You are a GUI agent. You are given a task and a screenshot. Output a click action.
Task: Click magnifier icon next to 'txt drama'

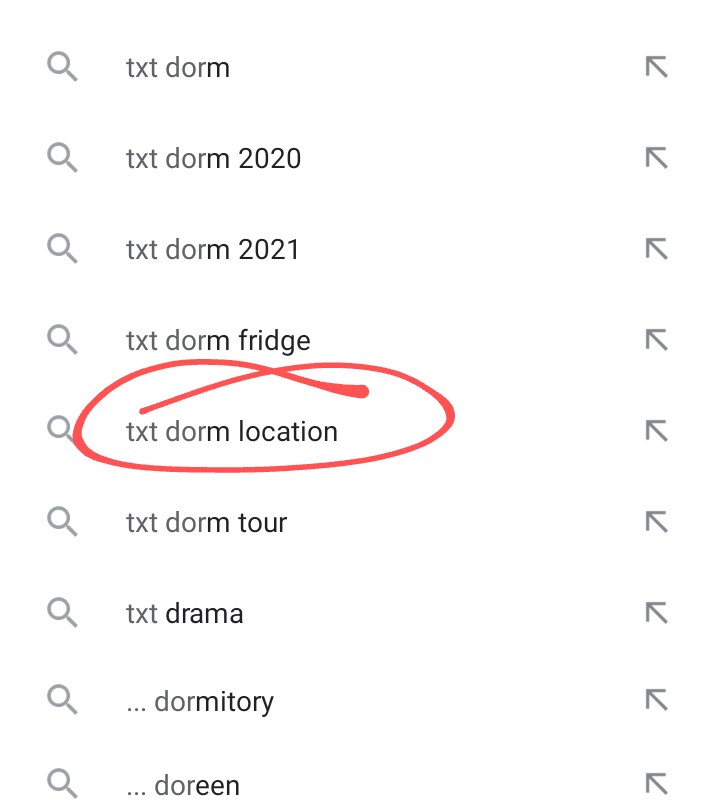pyautogui.click(x=62, y=613)
